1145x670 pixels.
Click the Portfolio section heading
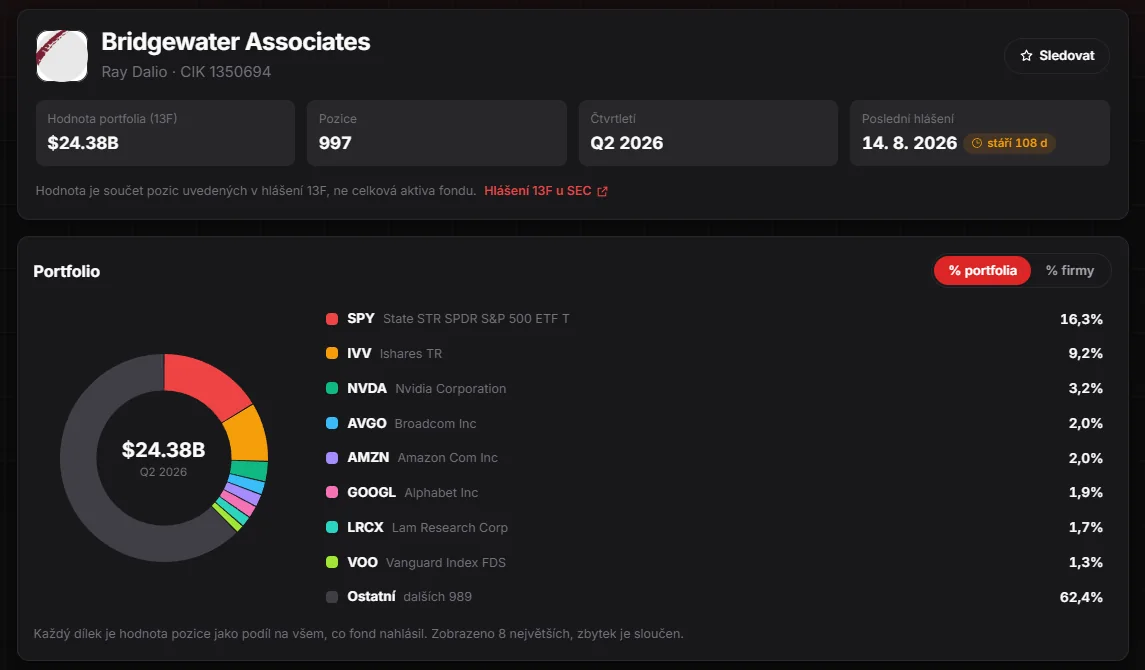(x=66, y=272)
